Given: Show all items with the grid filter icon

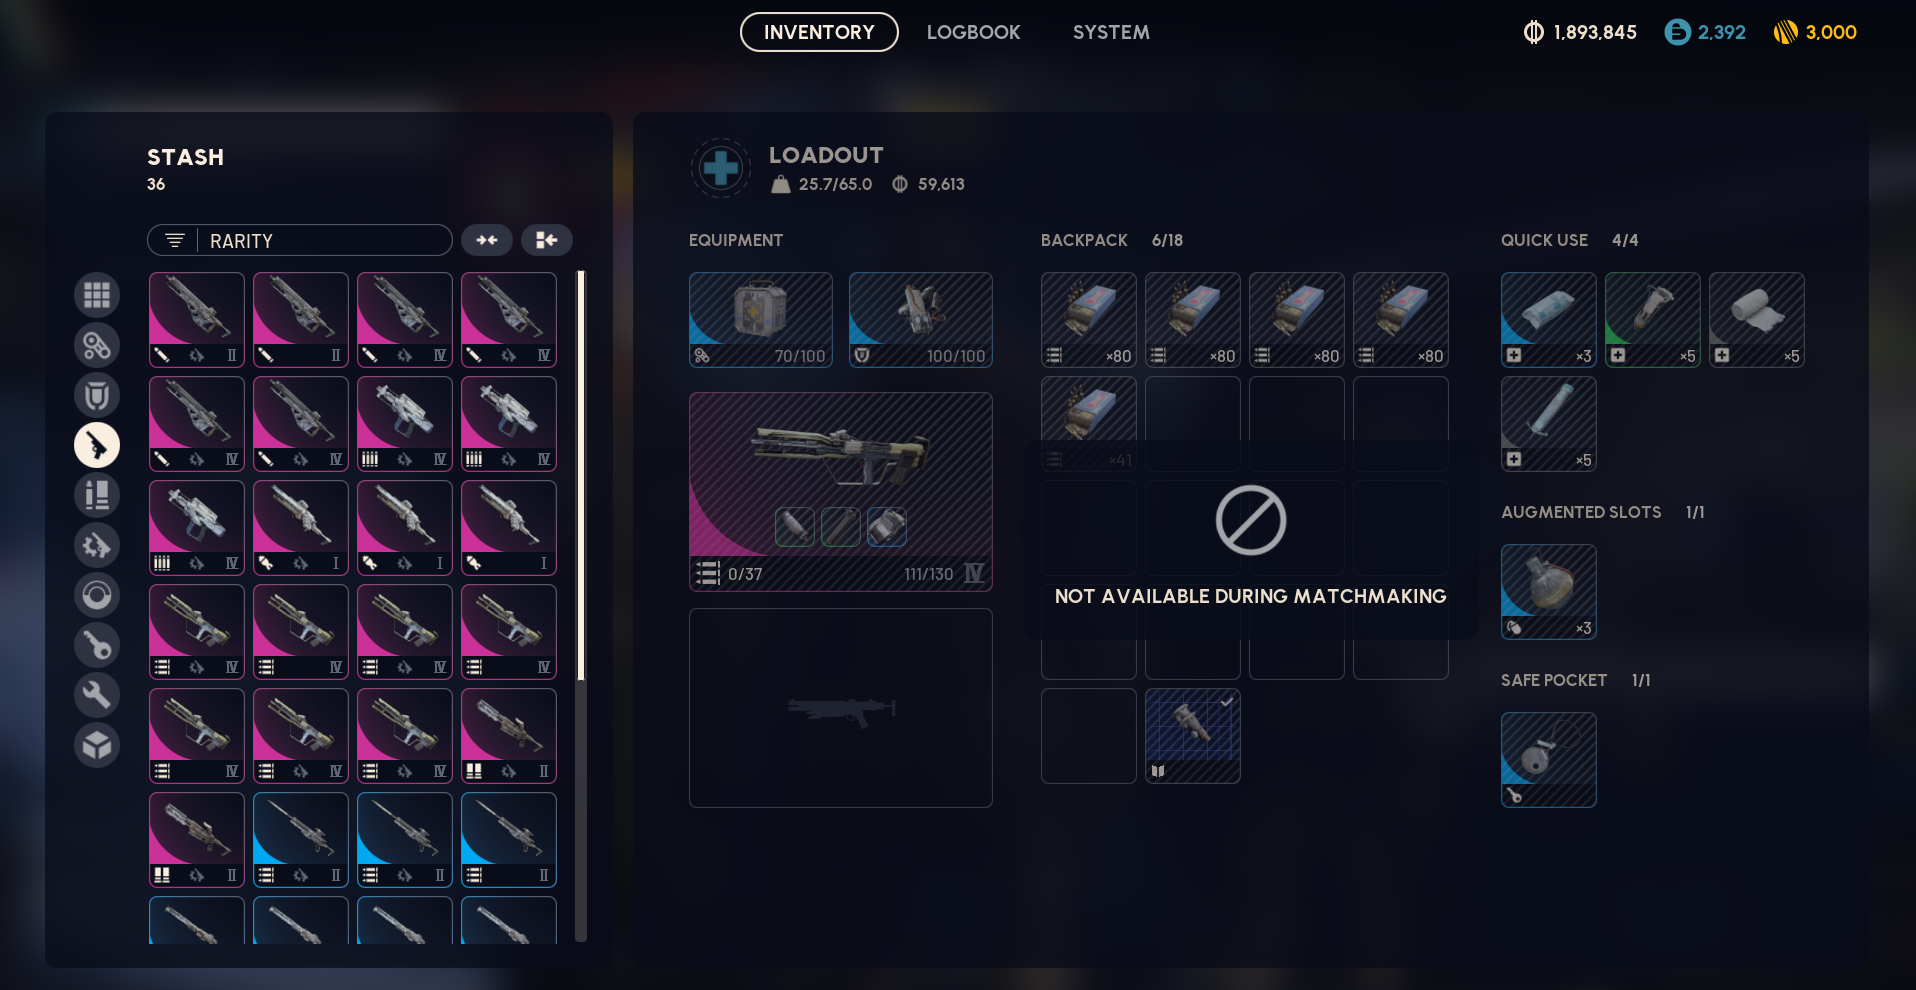Looking at the screenshot, I should pos(97,295).
